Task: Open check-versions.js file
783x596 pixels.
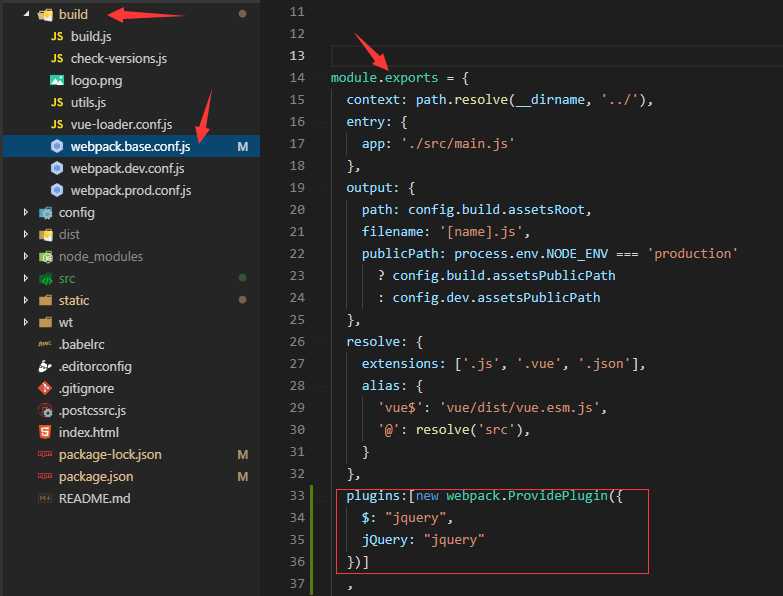Action: [x=119, y=58]
